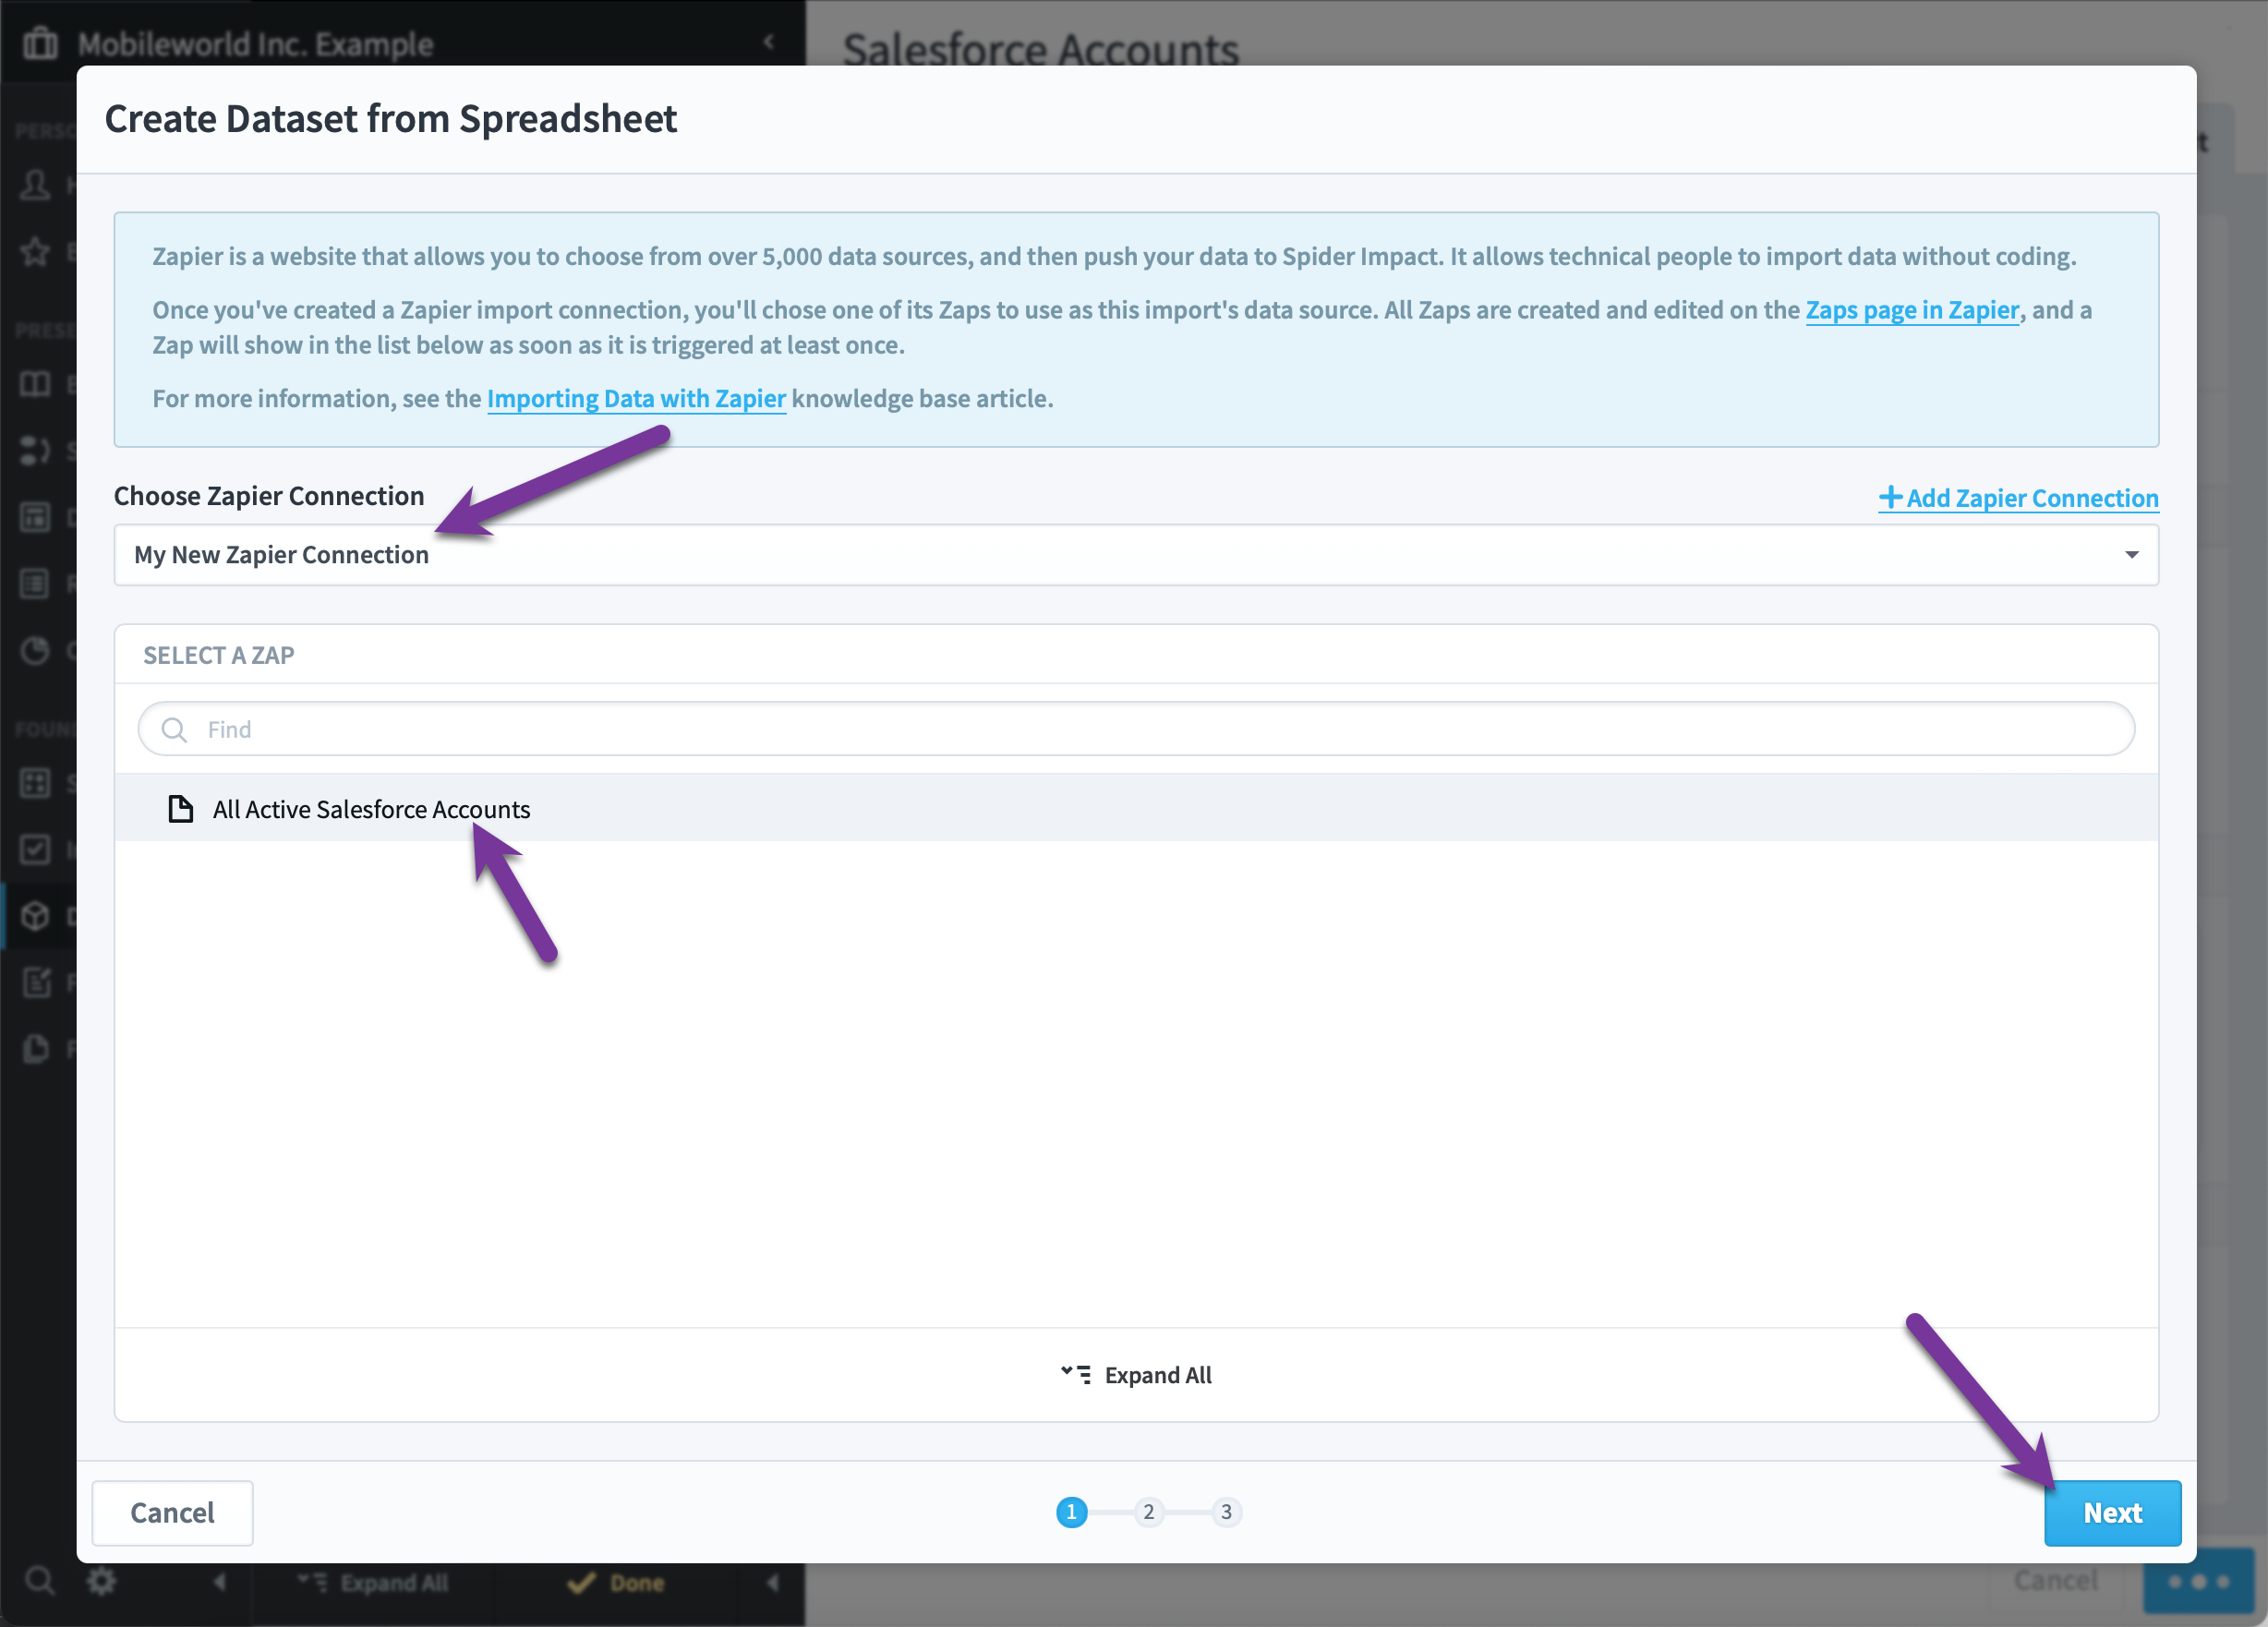Click the left arrow beside gear icon
Viewport: 2268px width, 1627px height.
point(220,1581)
